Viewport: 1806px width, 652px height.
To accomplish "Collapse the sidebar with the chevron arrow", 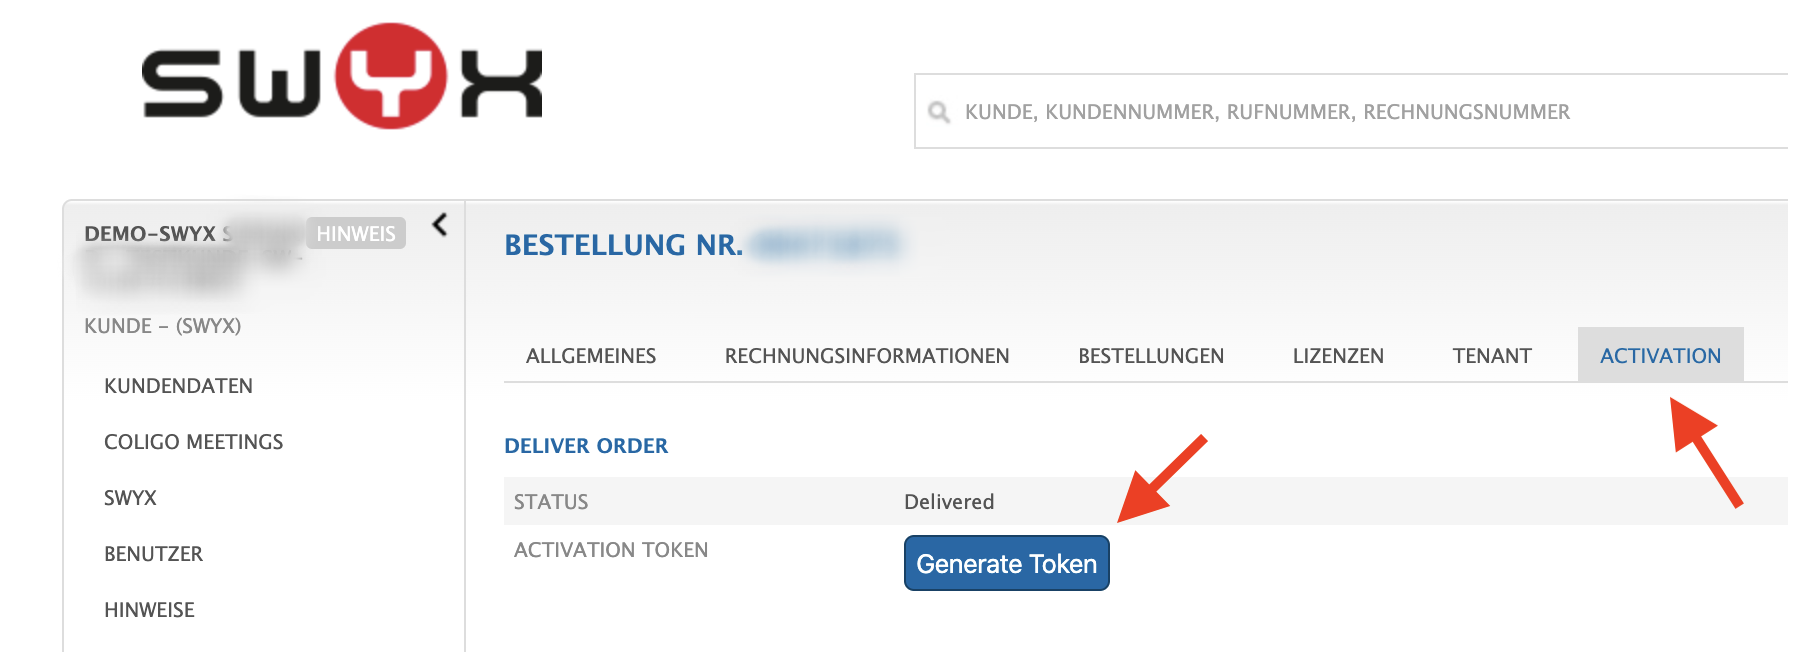I will [x=439, y=225].
